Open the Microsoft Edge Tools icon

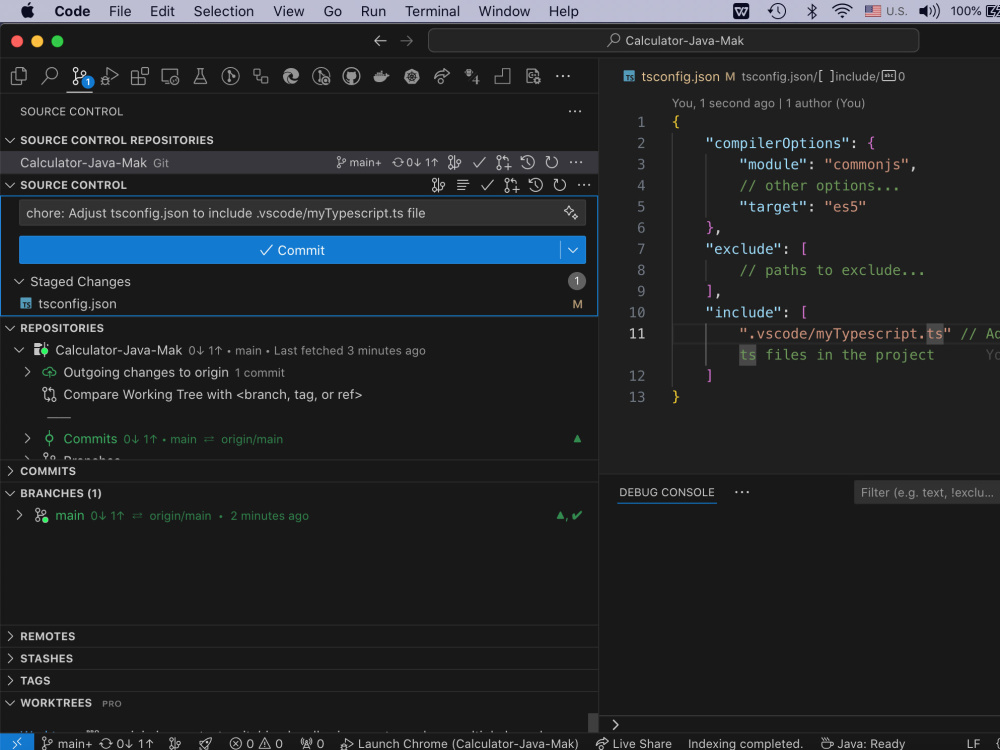pyautogui.click(x=291, y=77)
